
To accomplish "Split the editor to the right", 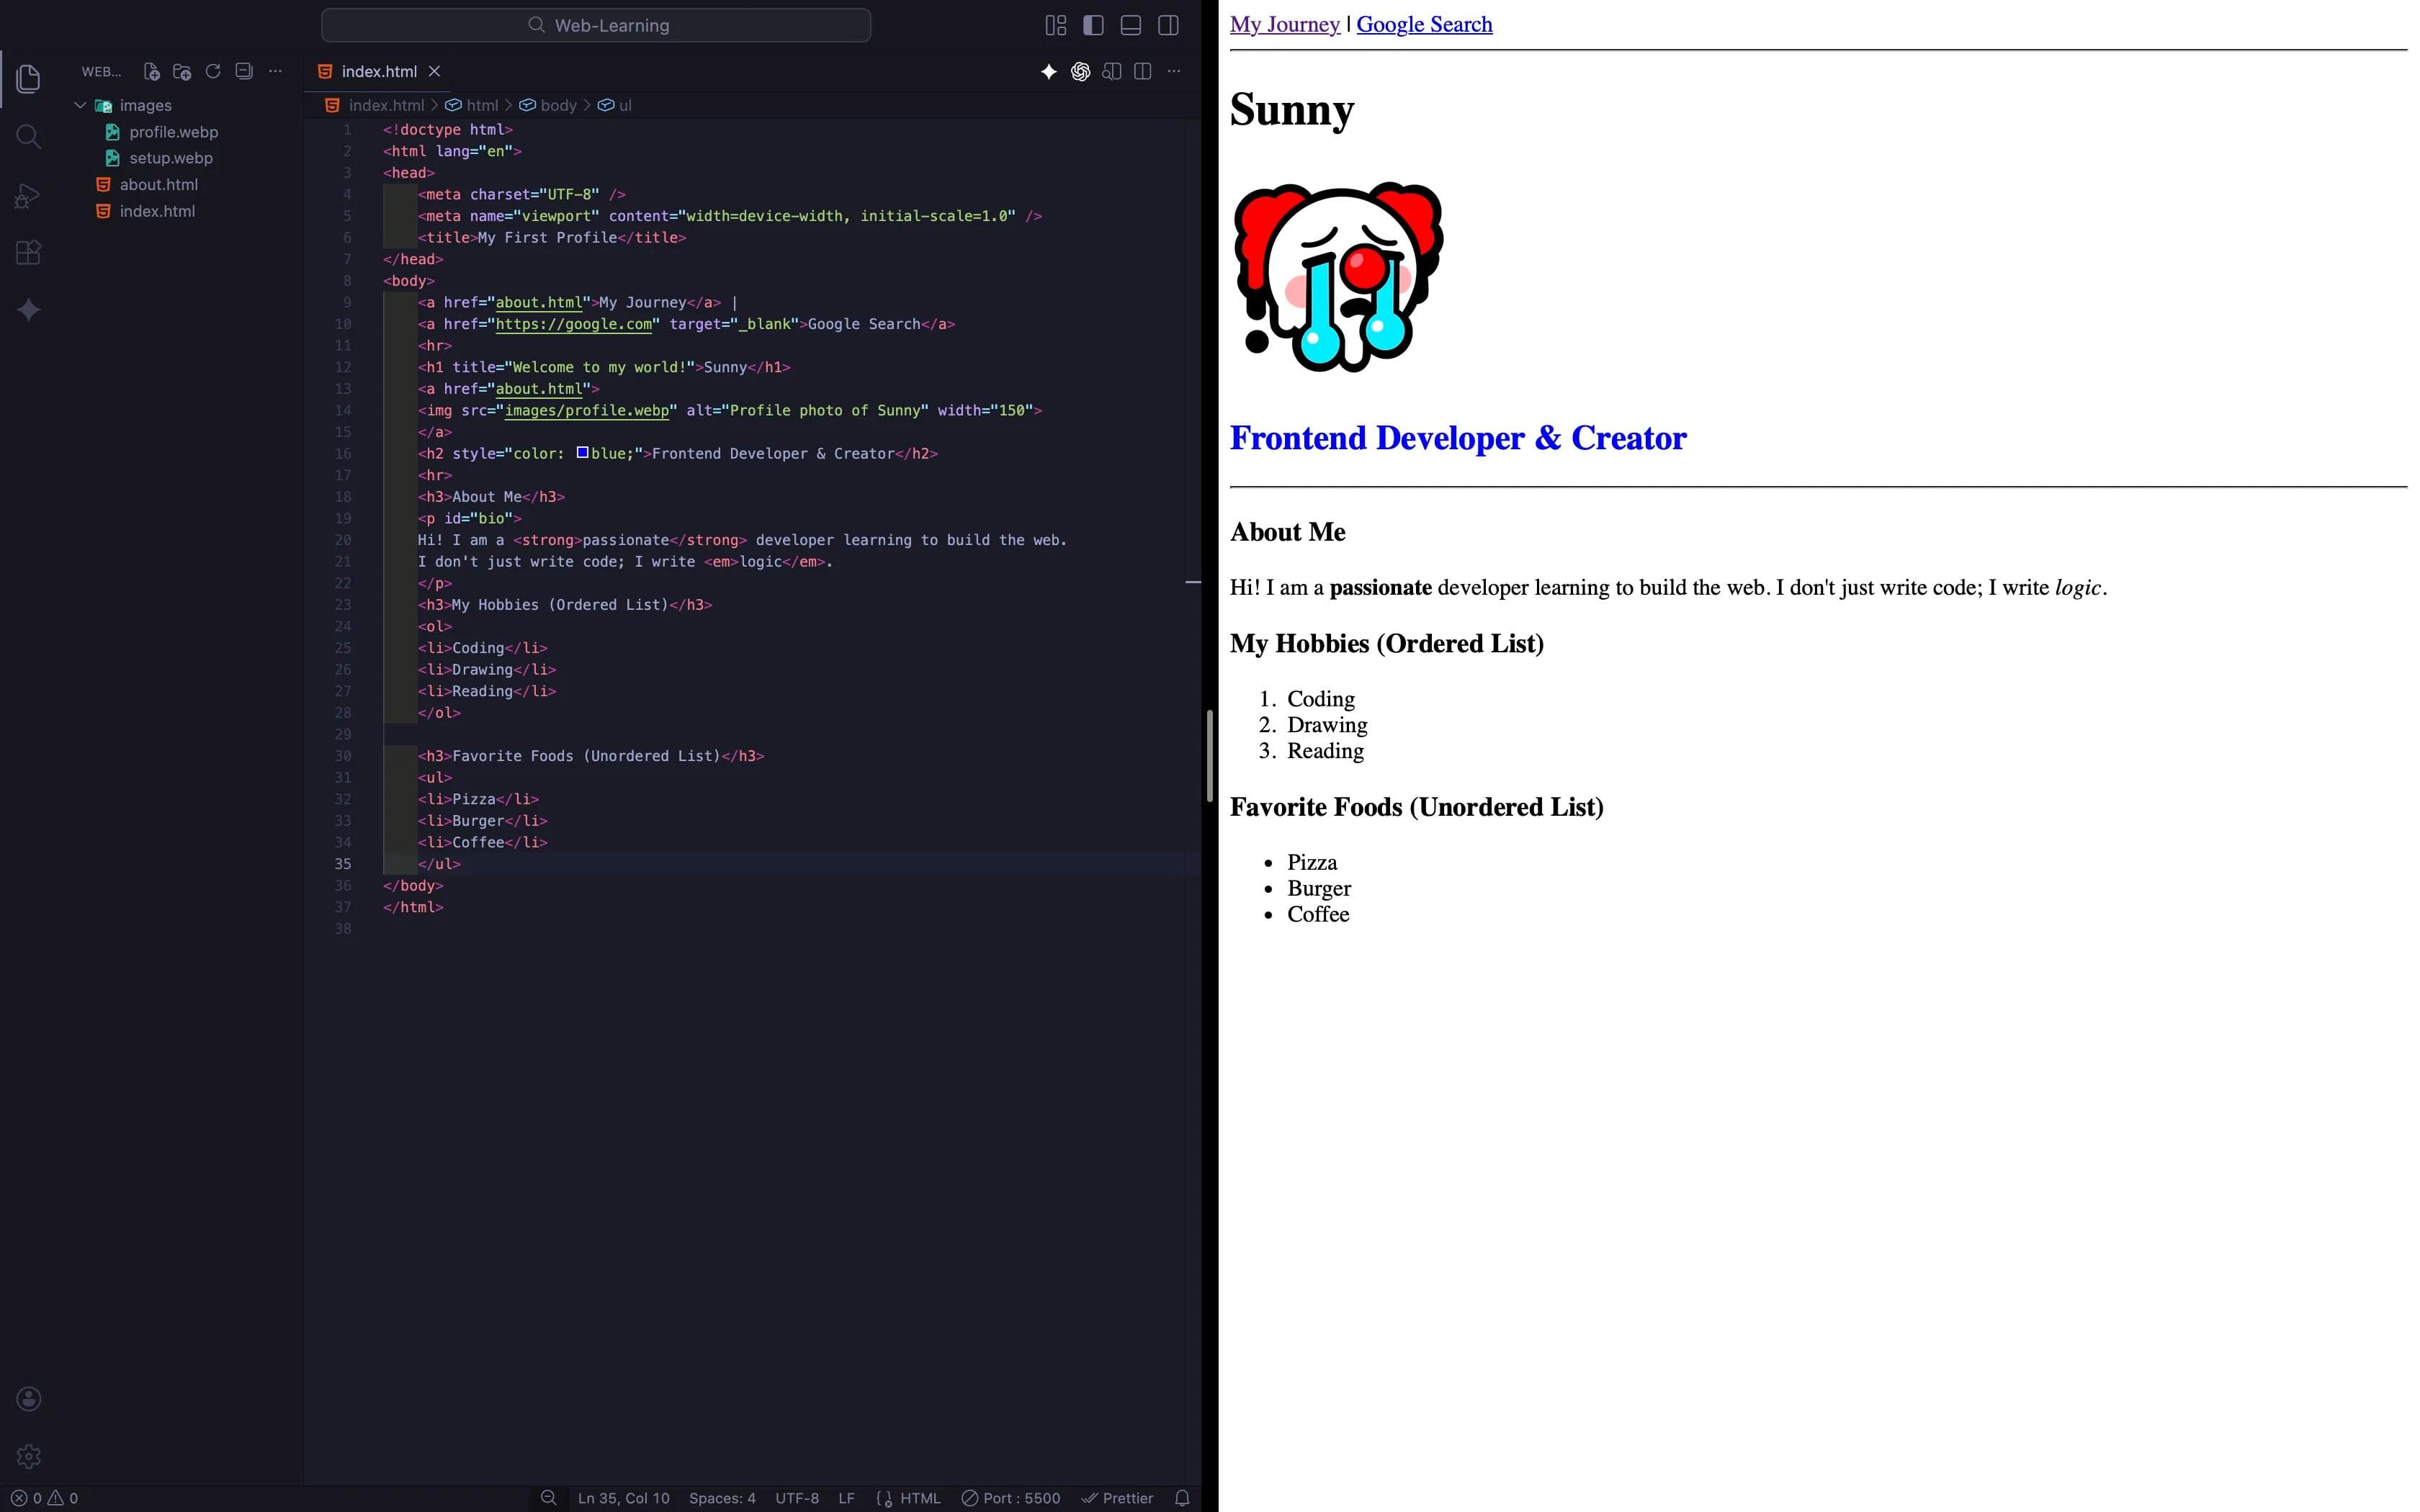I will [1143, 71].
